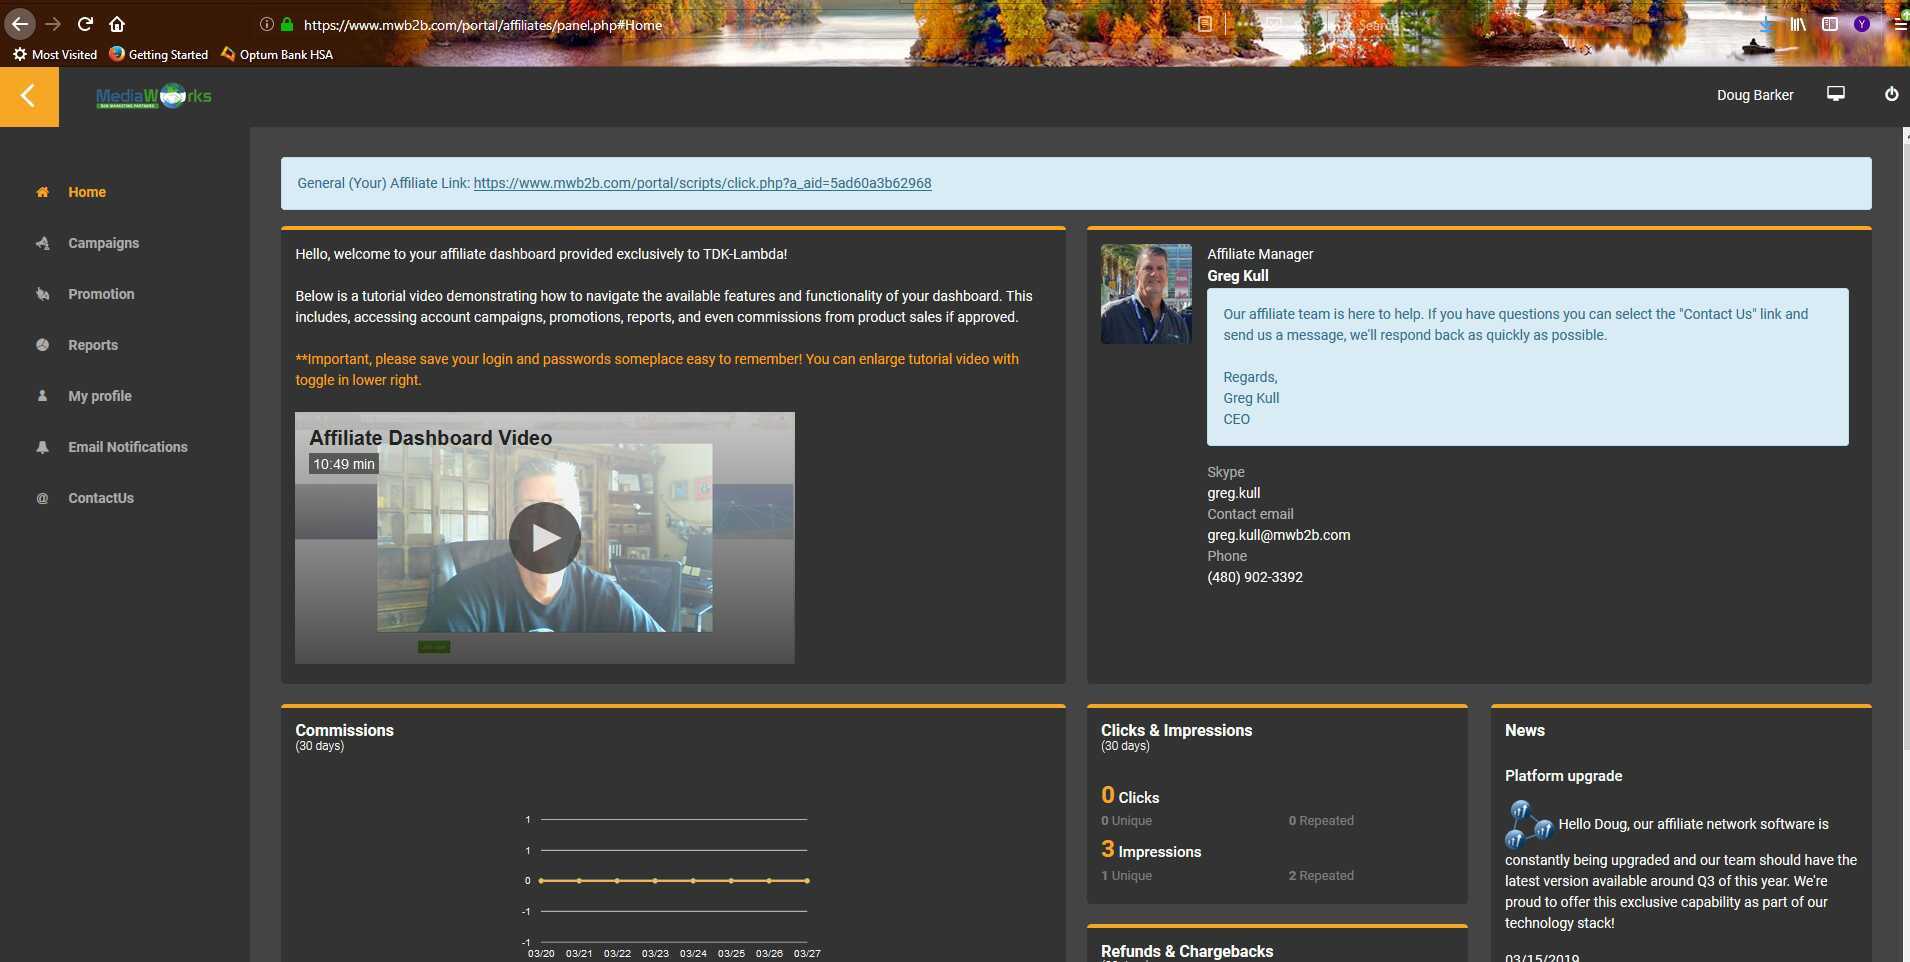Viewport: 1910px width, 962px height.
Task: Click the Greg Kull manager name
Action: (1237, 276)
